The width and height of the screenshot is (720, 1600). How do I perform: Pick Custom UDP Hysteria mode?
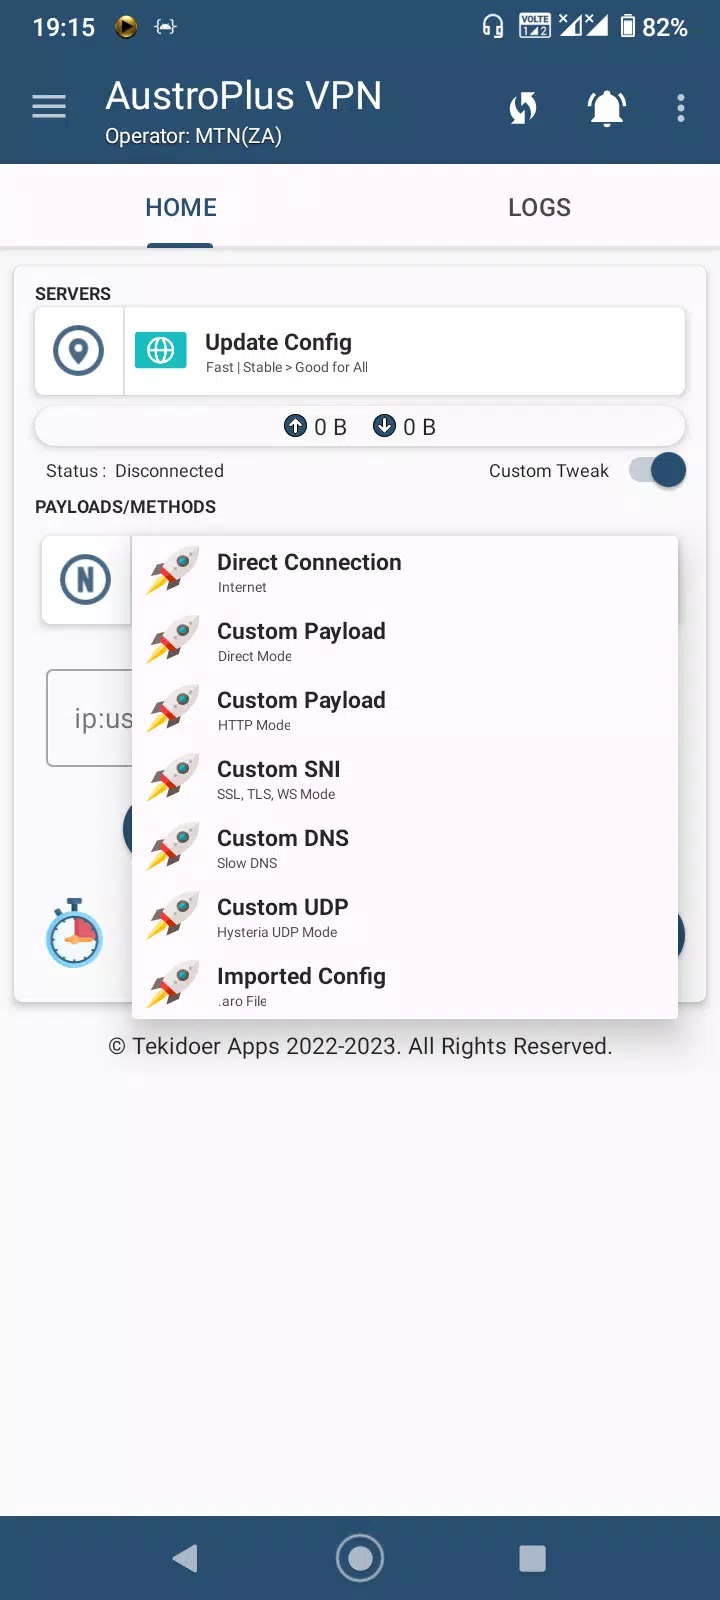point(405,917)
